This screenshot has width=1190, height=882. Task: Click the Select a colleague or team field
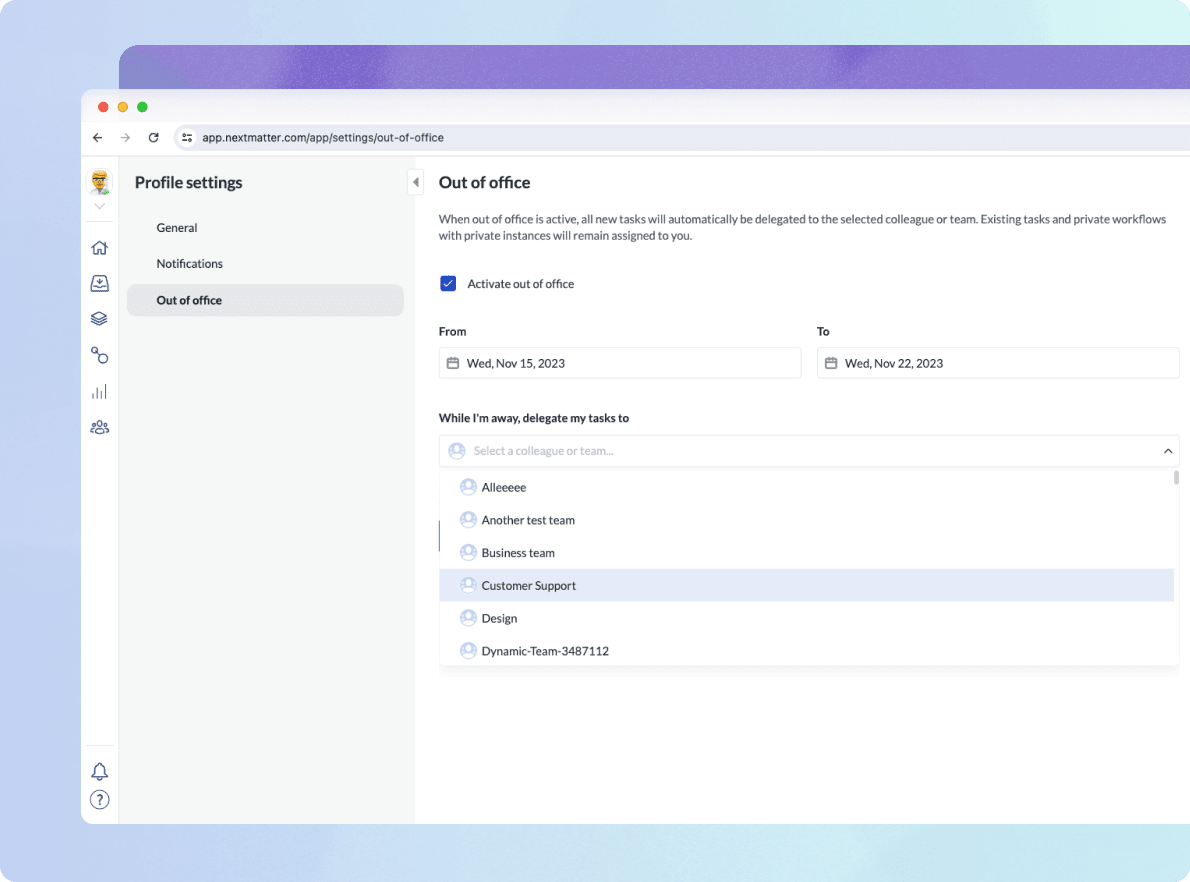click(x=808, y=451)
